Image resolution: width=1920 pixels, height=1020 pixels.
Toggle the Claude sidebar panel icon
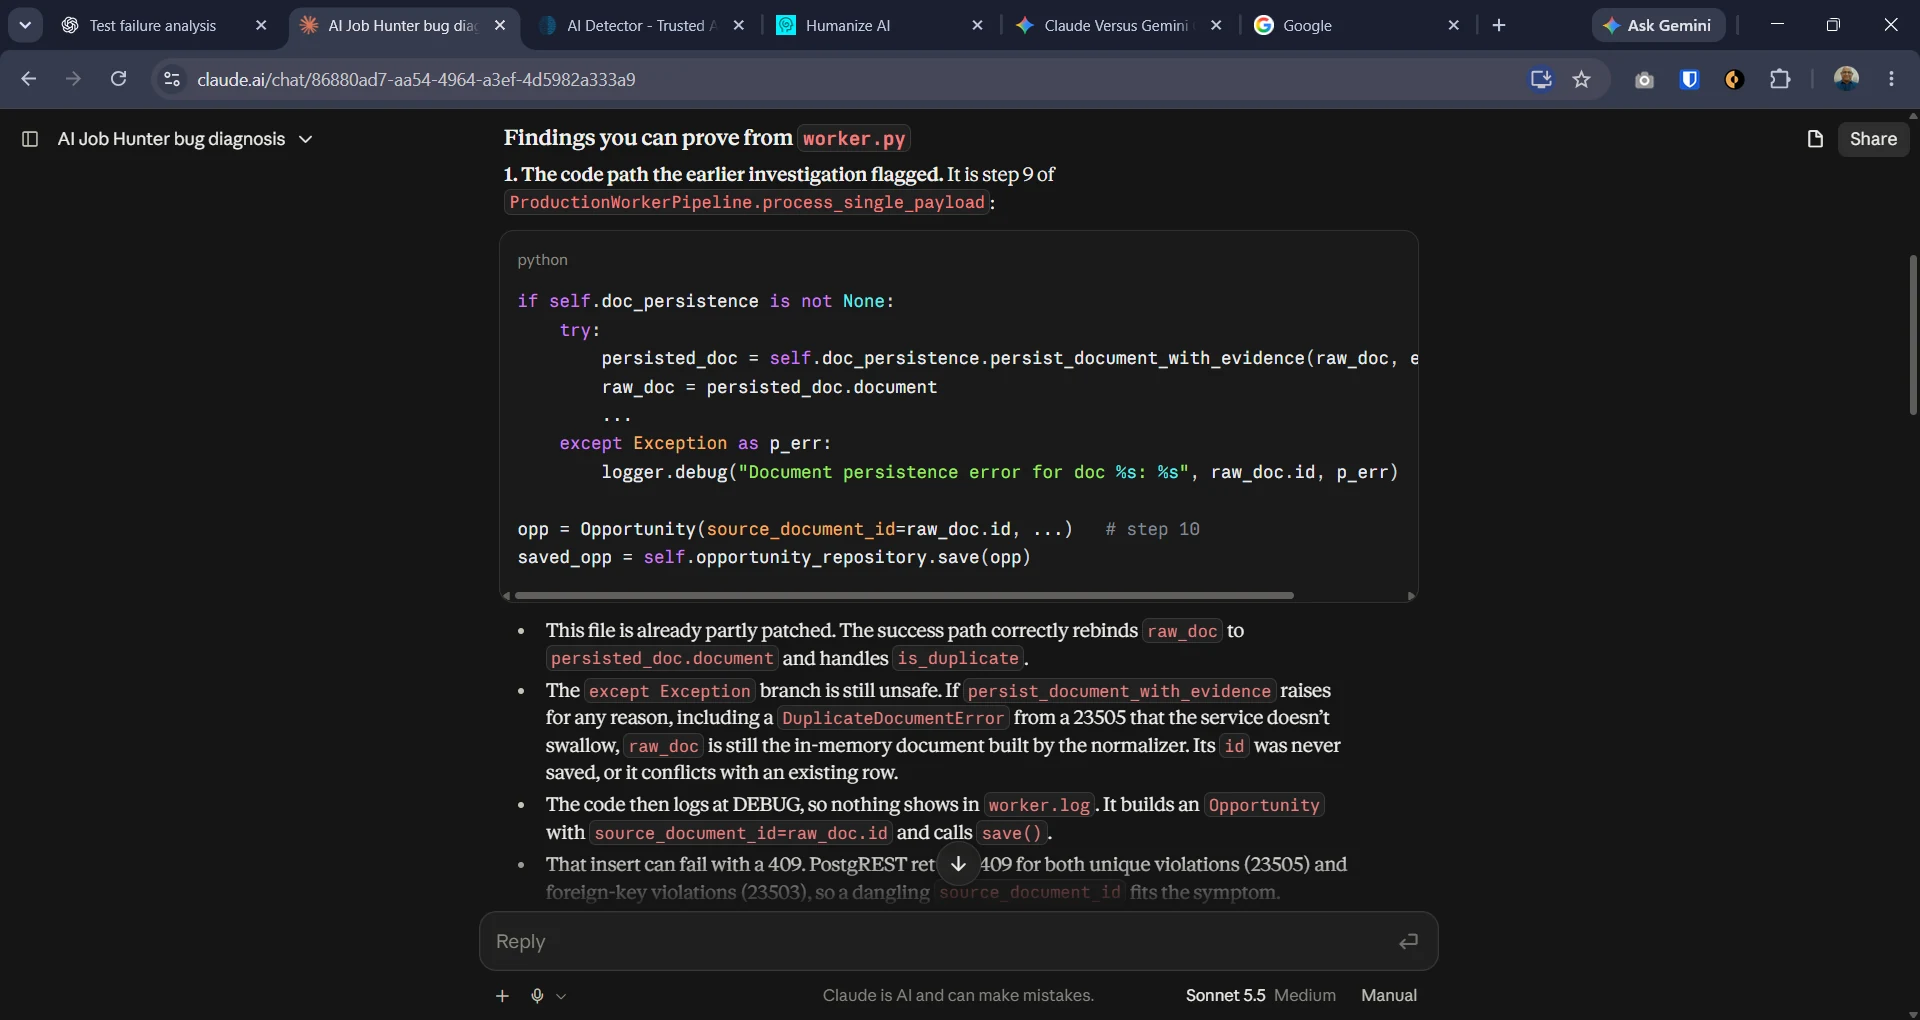point(30,139)
